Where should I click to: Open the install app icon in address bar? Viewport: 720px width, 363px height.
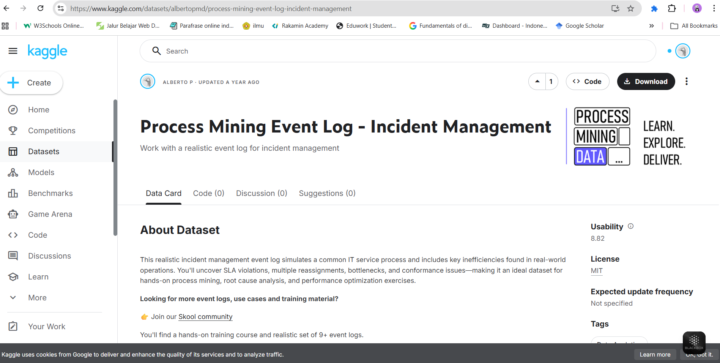pos(615,8)
